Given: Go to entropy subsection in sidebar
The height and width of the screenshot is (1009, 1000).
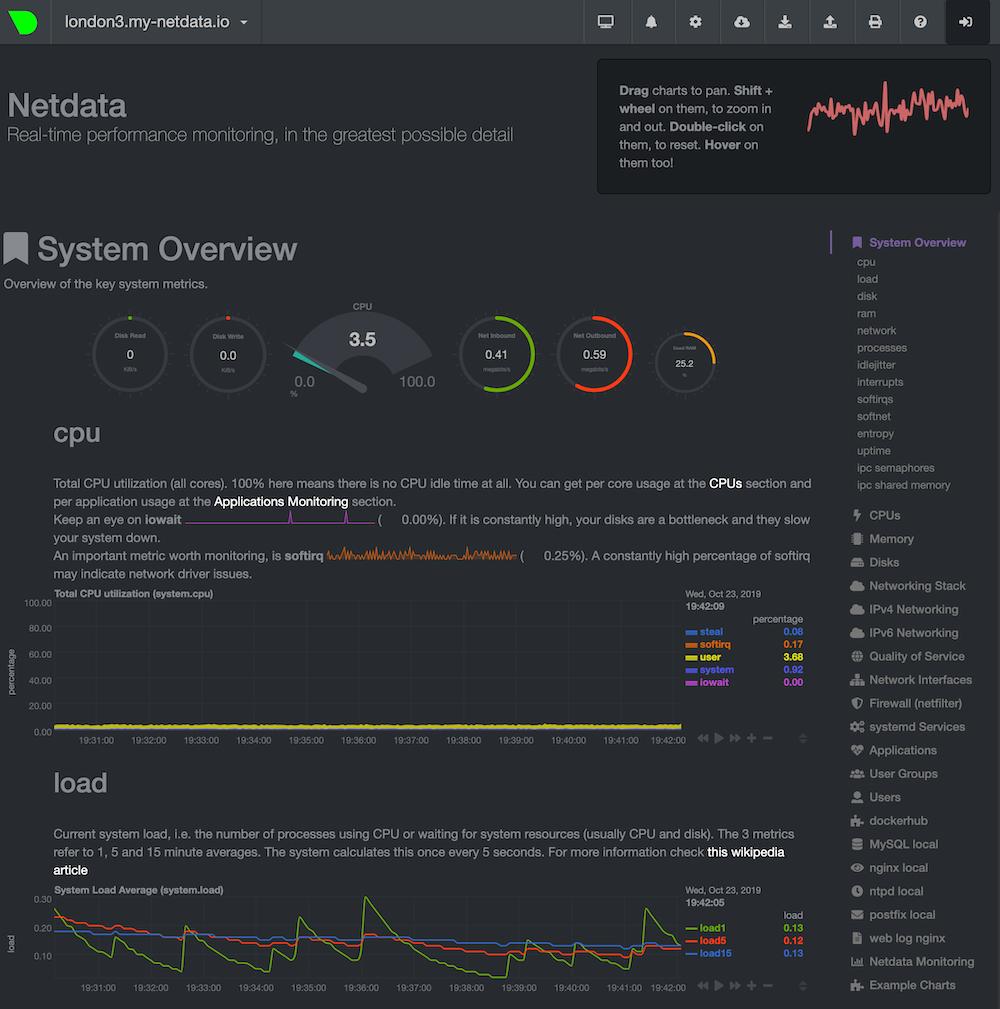Looking at the screenshot, I should pos(875,434).
